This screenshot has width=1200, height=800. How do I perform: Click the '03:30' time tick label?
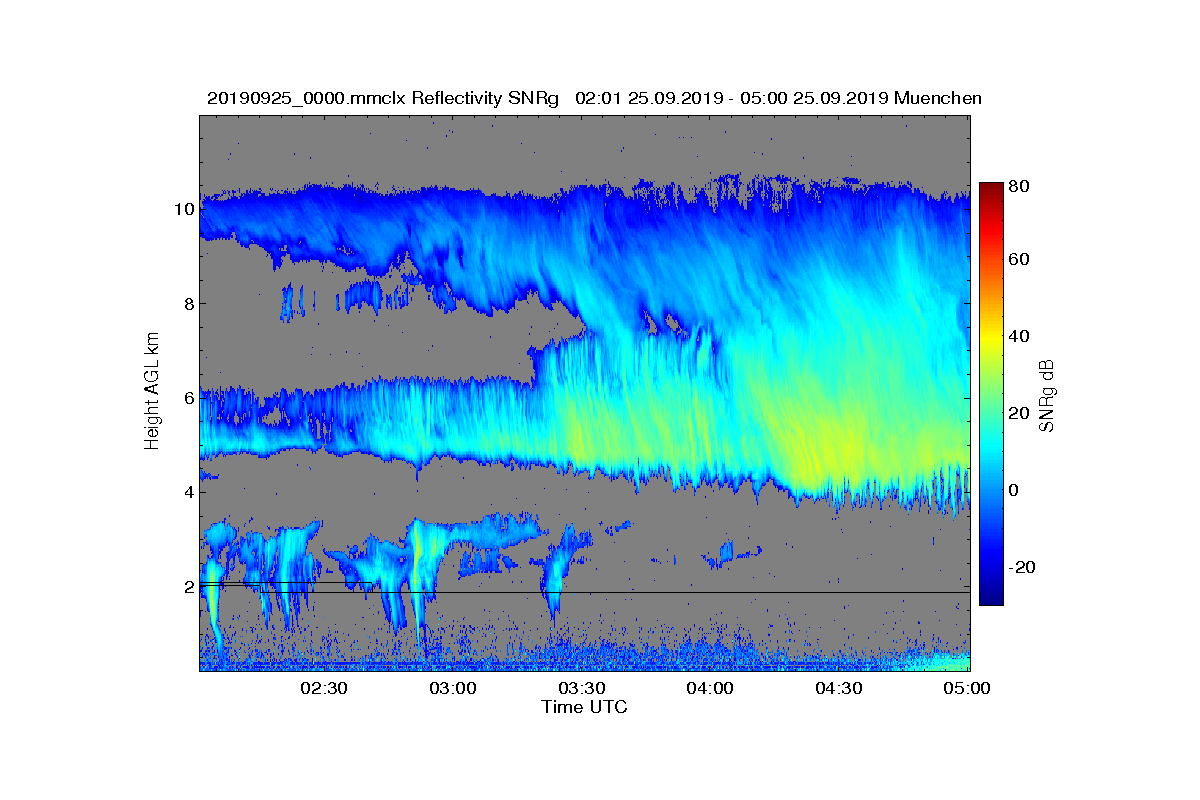(581, 689)
